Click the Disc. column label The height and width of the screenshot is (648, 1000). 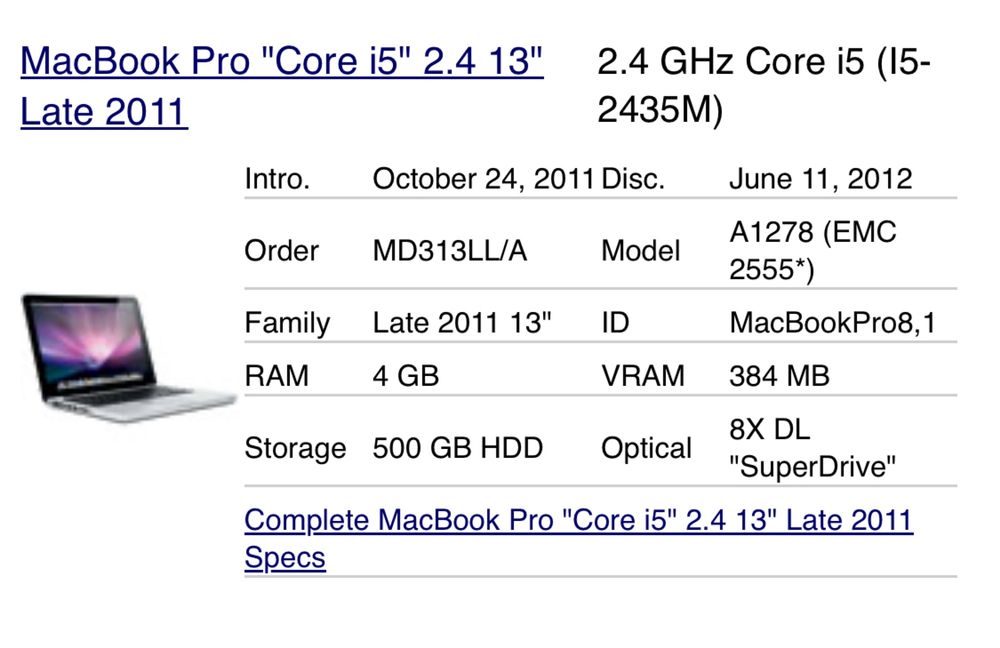point(632,179)
